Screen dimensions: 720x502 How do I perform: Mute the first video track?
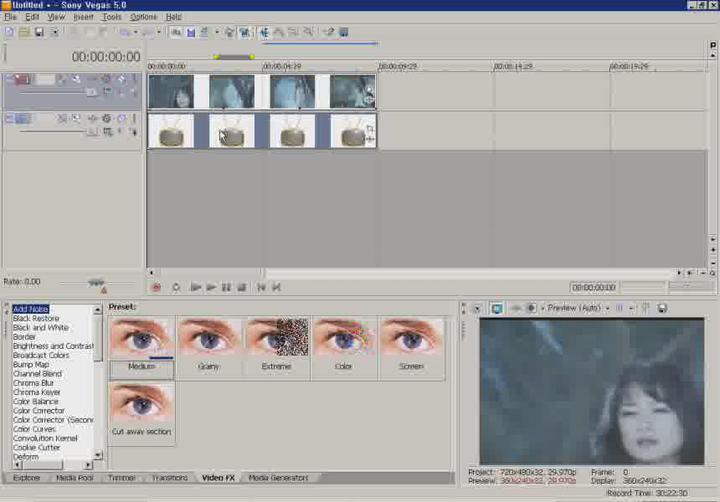click(x=122, y=79)
